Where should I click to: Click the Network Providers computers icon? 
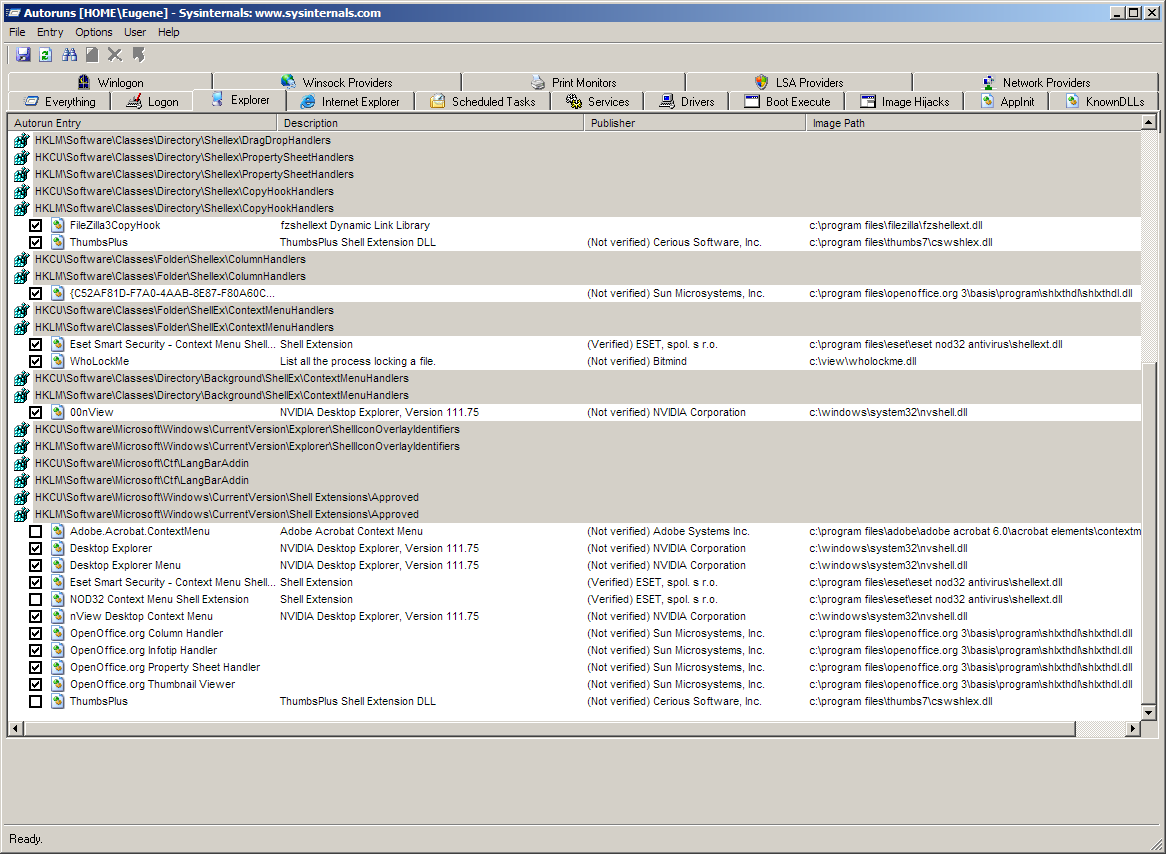[x=988, y=82]
